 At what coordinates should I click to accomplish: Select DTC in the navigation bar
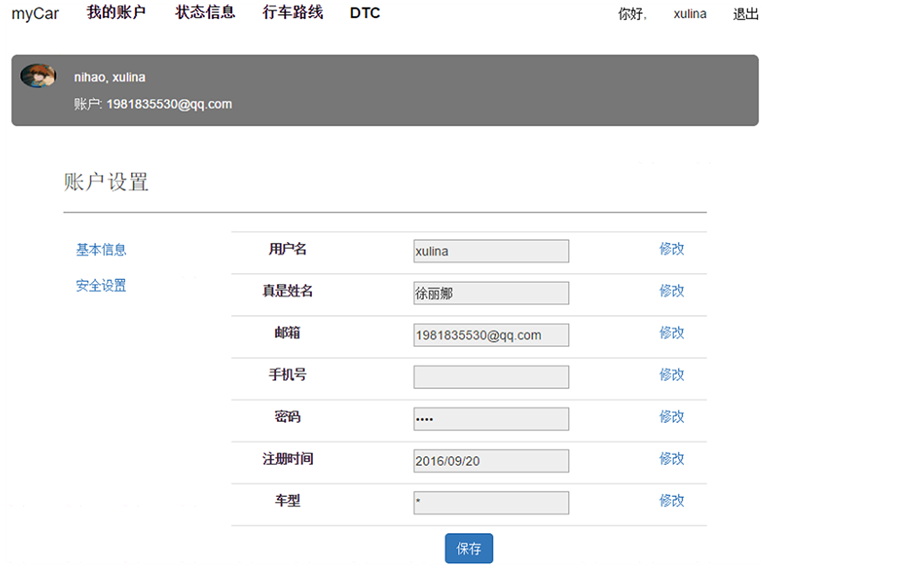[x=365, y=14]
